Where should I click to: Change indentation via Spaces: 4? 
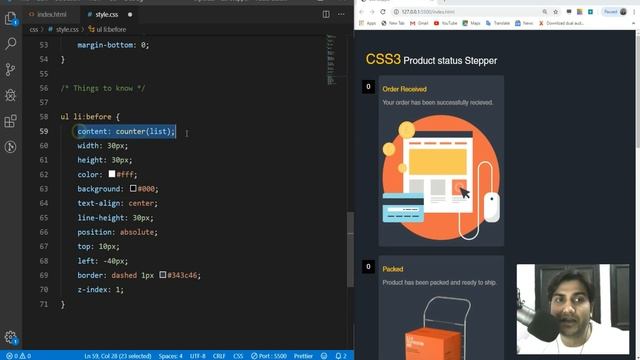[x=171, y=356]
